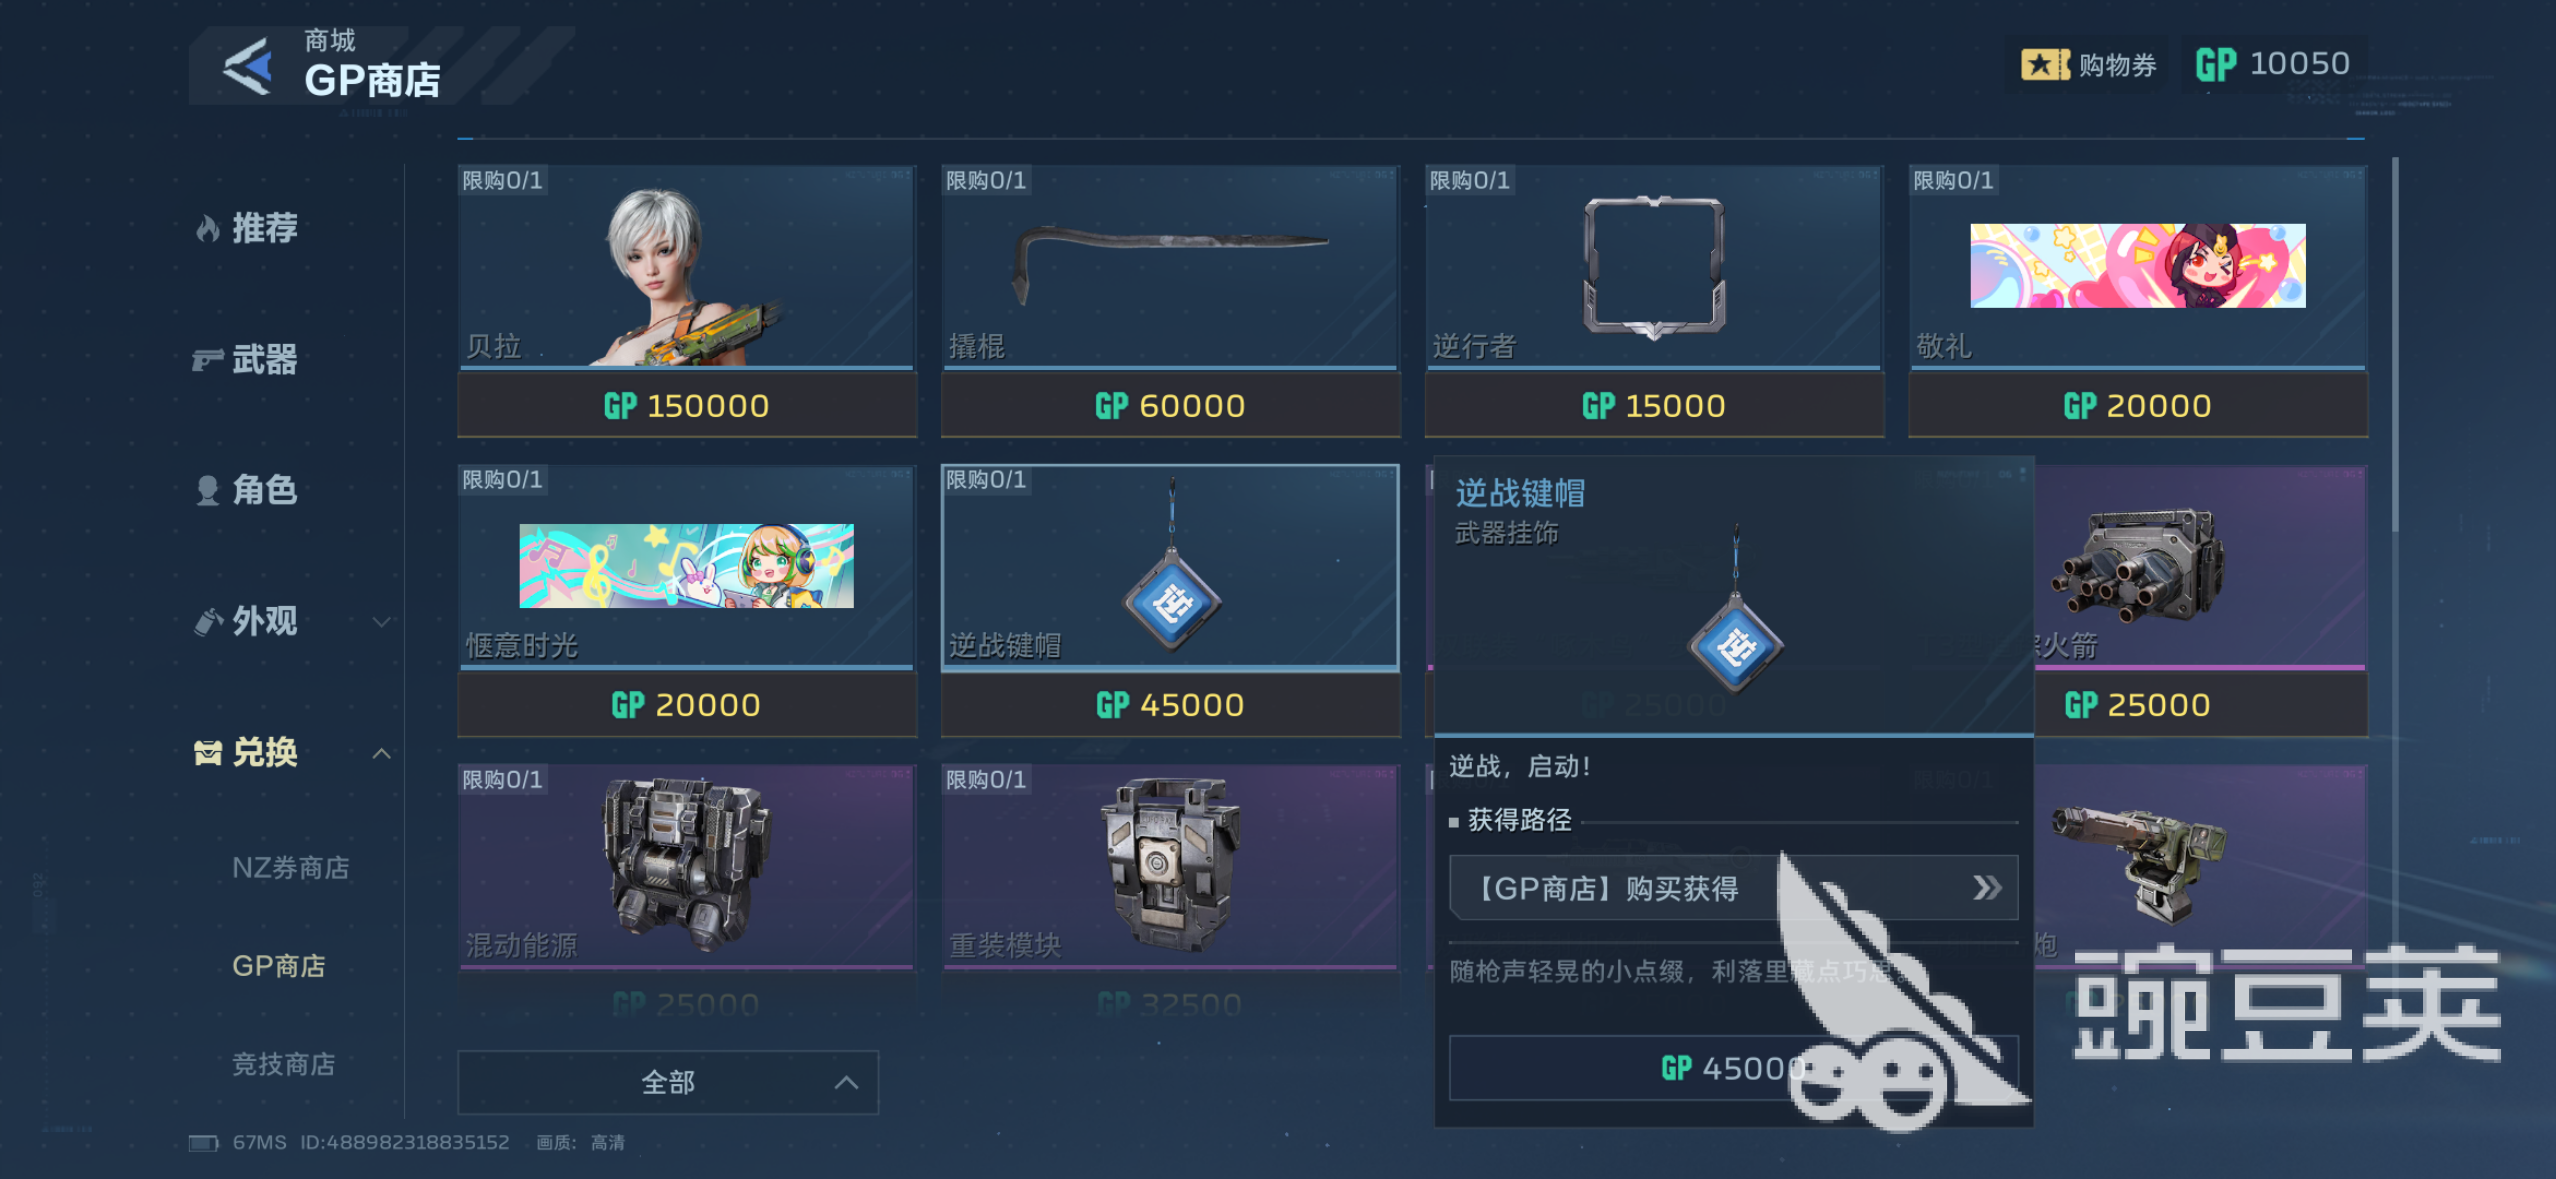
Task: Follow the 【GP商店】购买获得 link
Action: (x=1733, y=888)
